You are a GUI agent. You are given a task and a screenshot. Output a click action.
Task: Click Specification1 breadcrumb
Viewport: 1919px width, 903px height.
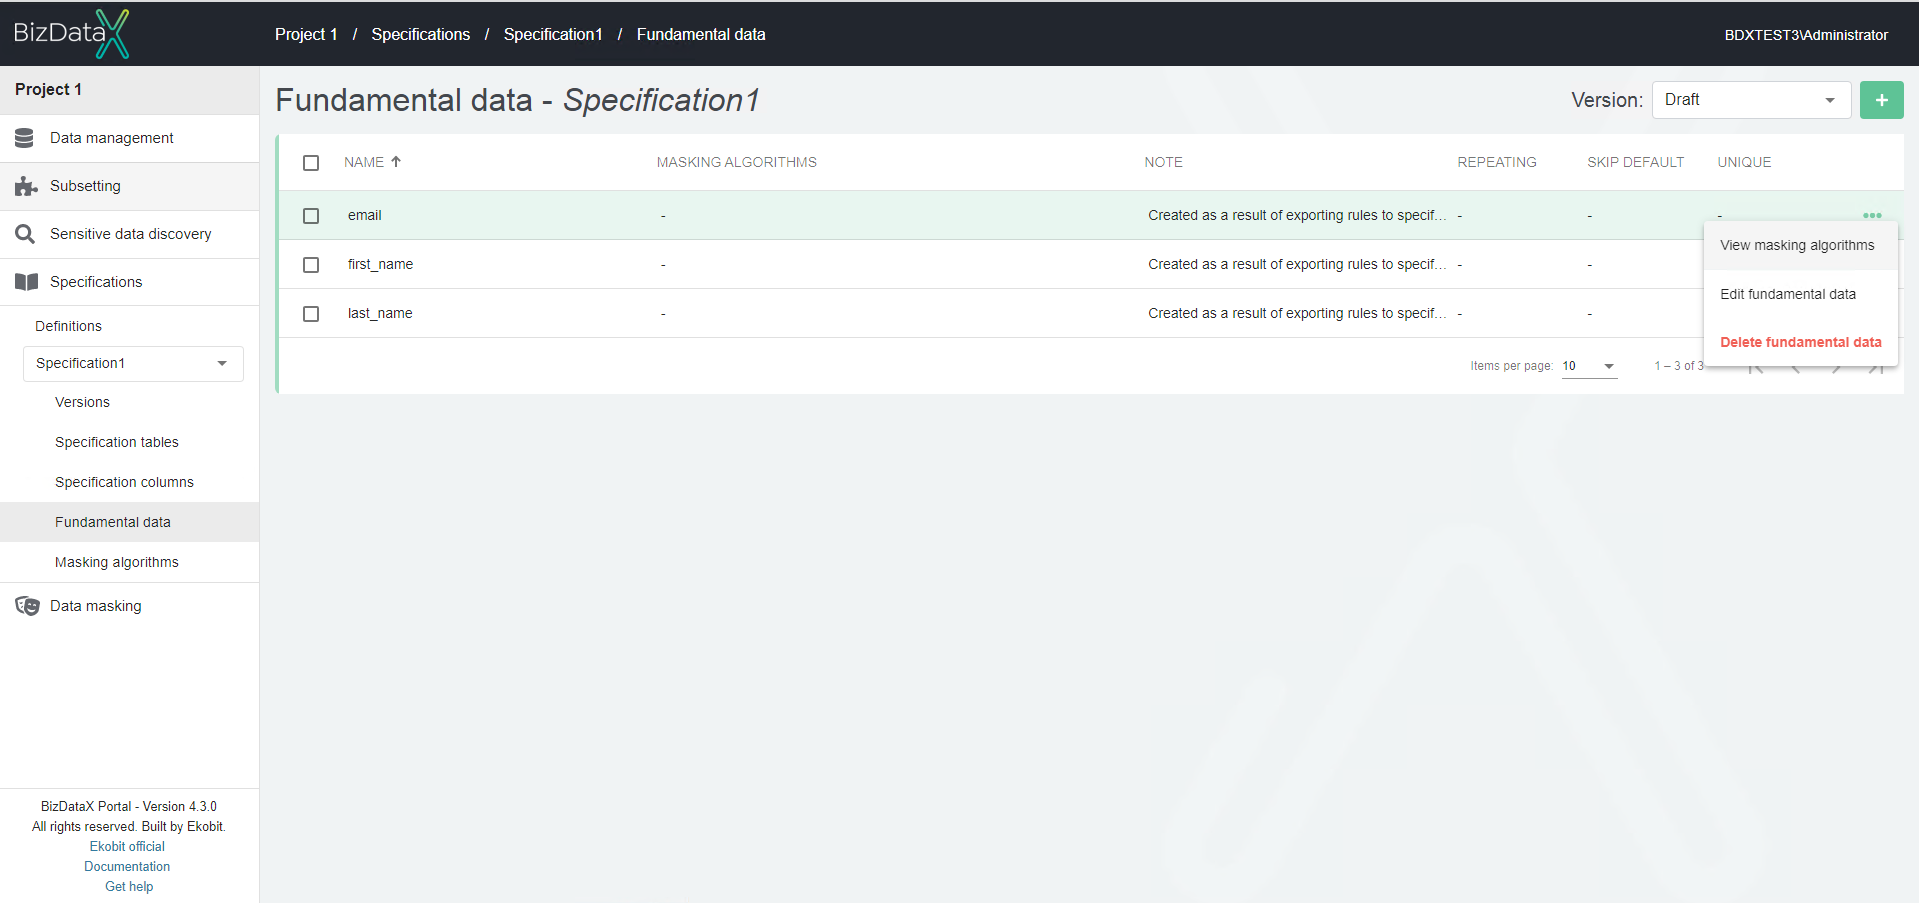click(x=553, y=34)
